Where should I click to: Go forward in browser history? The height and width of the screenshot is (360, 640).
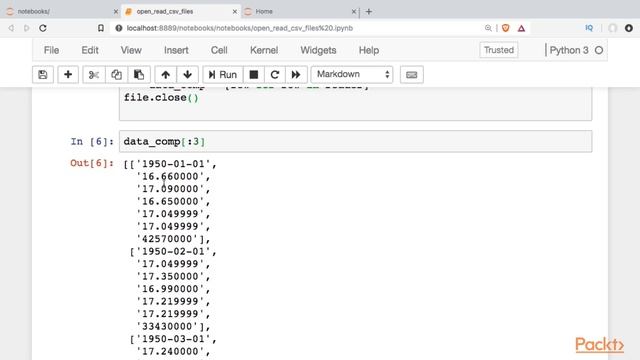tap(27, 28)
